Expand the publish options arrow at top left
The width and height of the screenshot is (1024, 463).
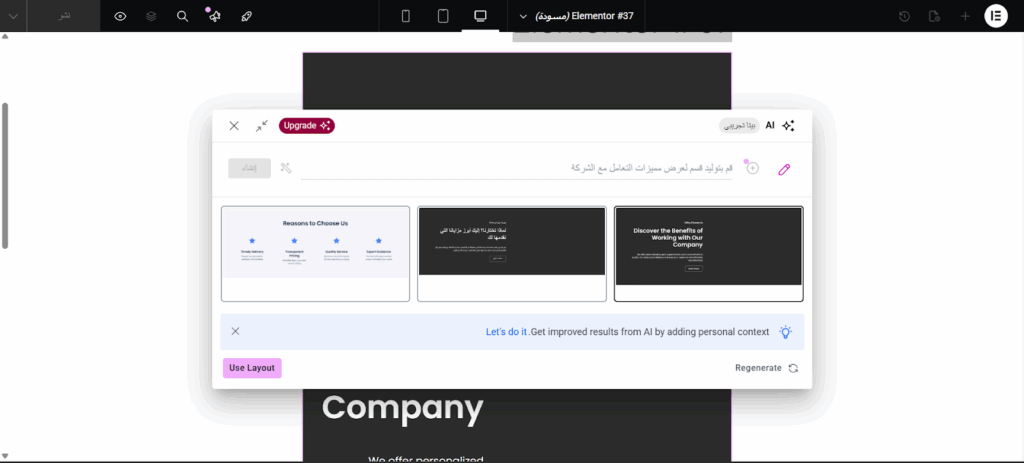[13, 16]
